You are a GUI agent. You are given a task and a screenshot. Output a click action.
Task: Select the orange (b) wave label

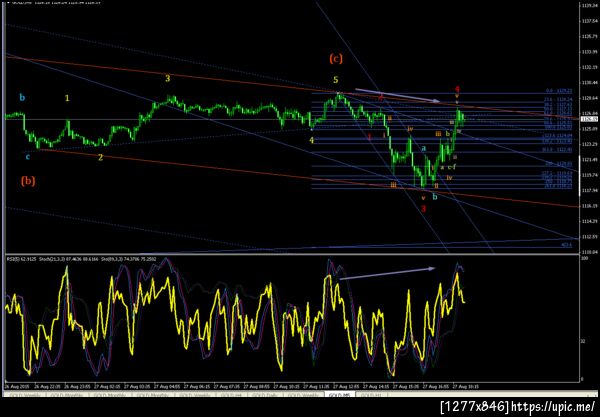(x=28, y=180)
